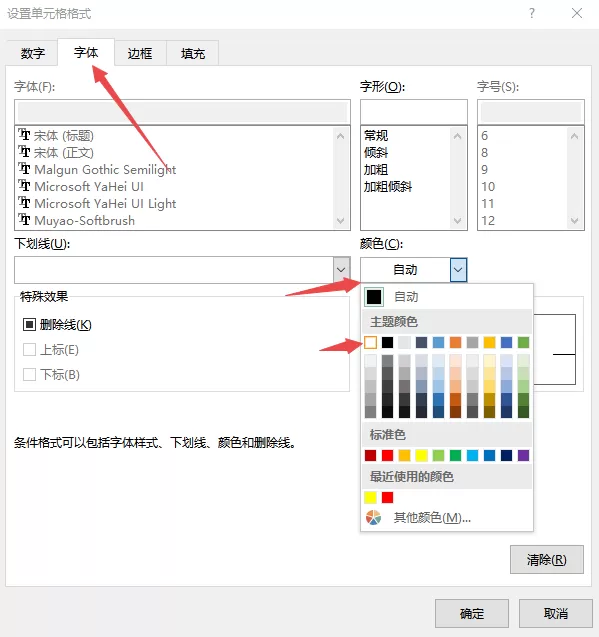The image size is (599, 637).
Task: Choose the plain Microsoft YaHei UI font
Action: pos(81,186)
